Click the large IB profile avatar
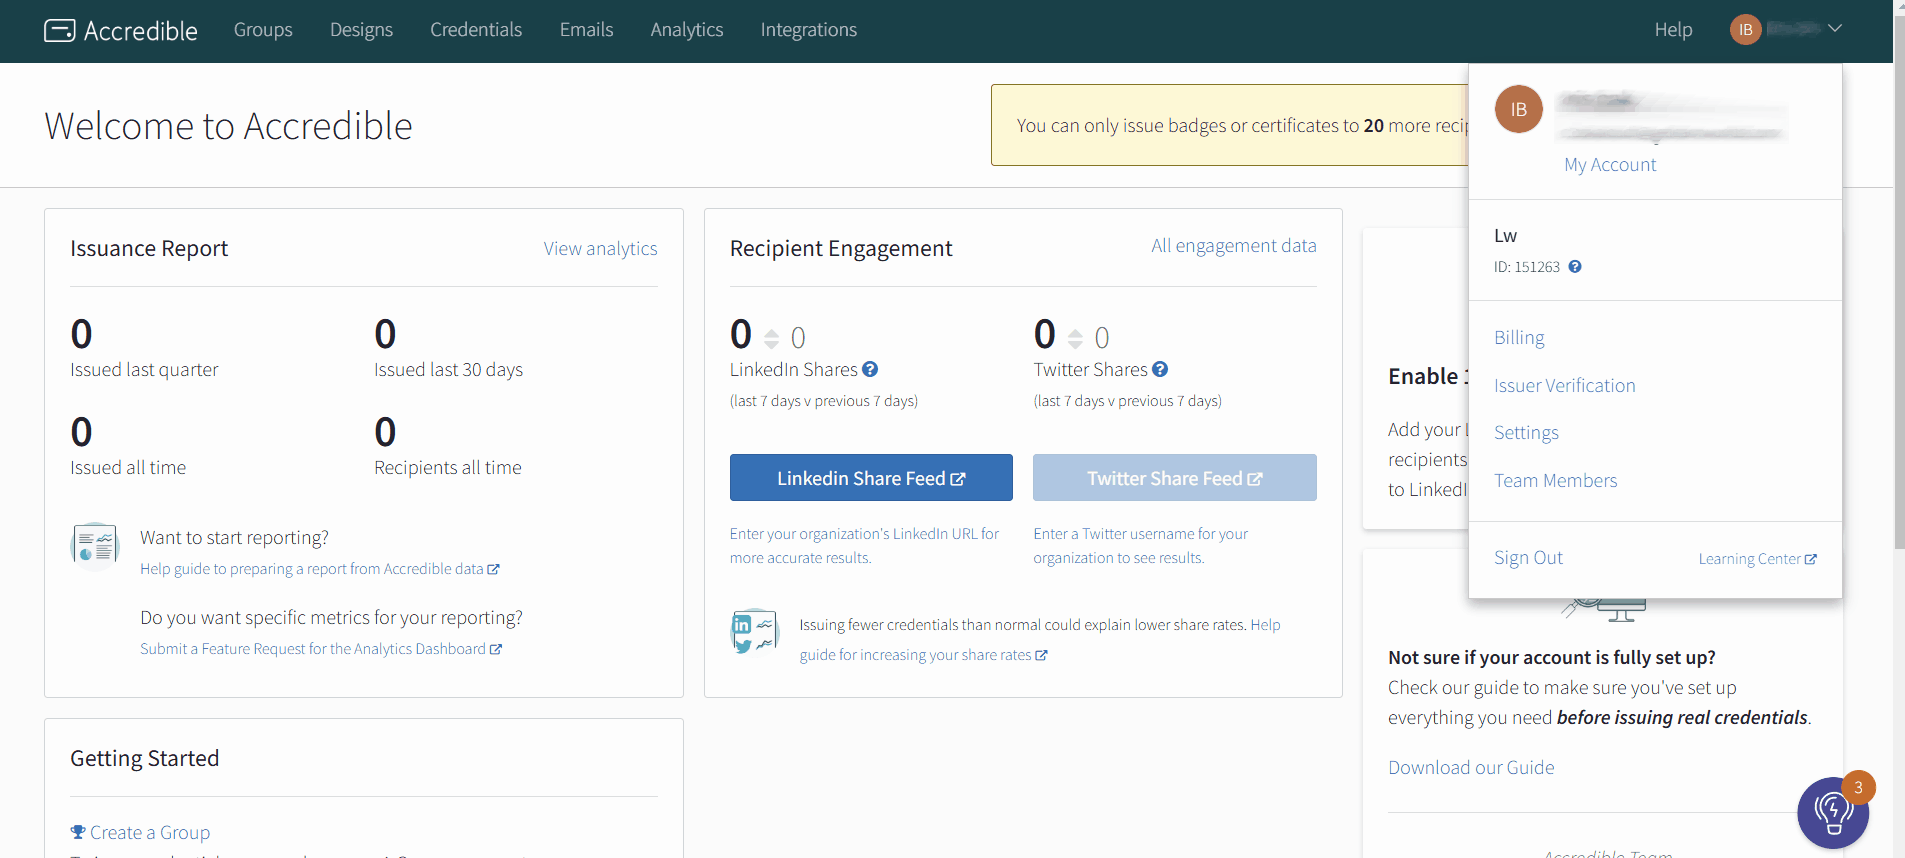 click(1519, 109)
